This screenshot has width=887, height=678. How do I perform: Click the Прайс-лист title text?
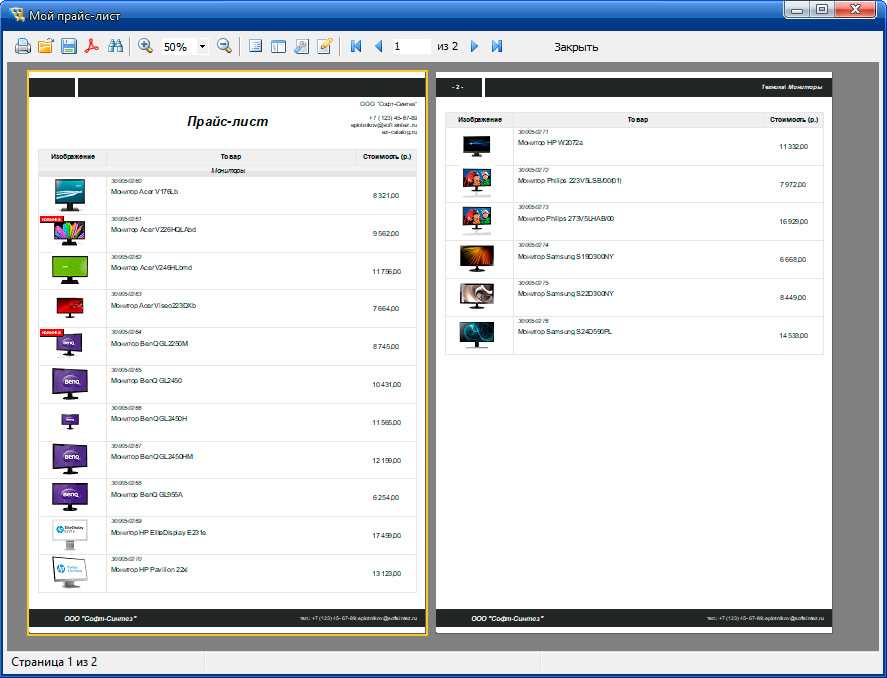[227, 121]
